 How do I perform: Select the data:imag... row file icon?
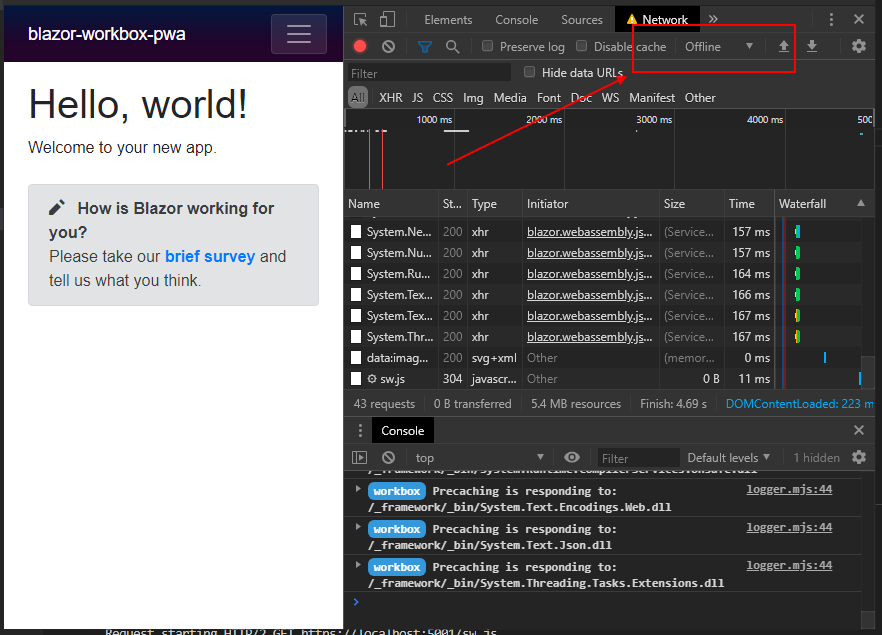[356, 358]
